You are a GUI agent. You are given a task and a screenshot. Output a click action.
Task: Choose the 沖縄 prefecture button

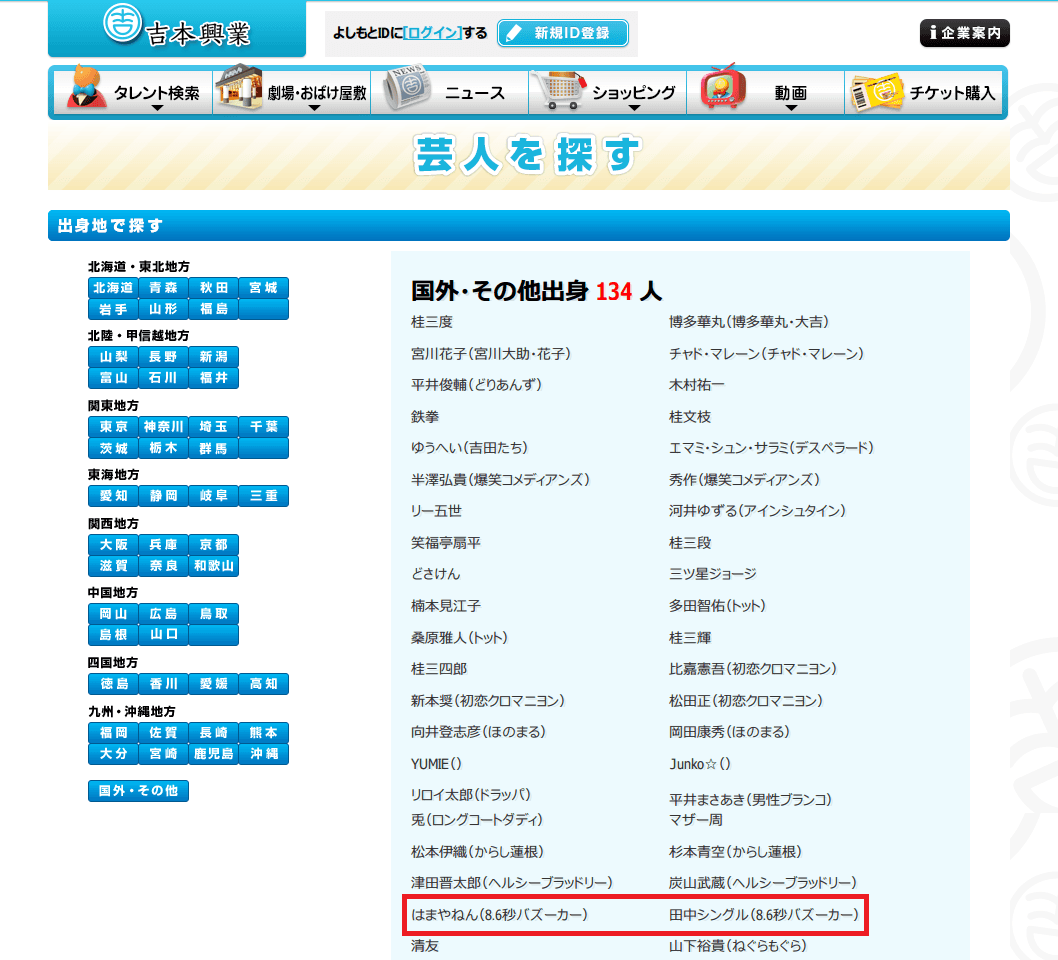264,754
